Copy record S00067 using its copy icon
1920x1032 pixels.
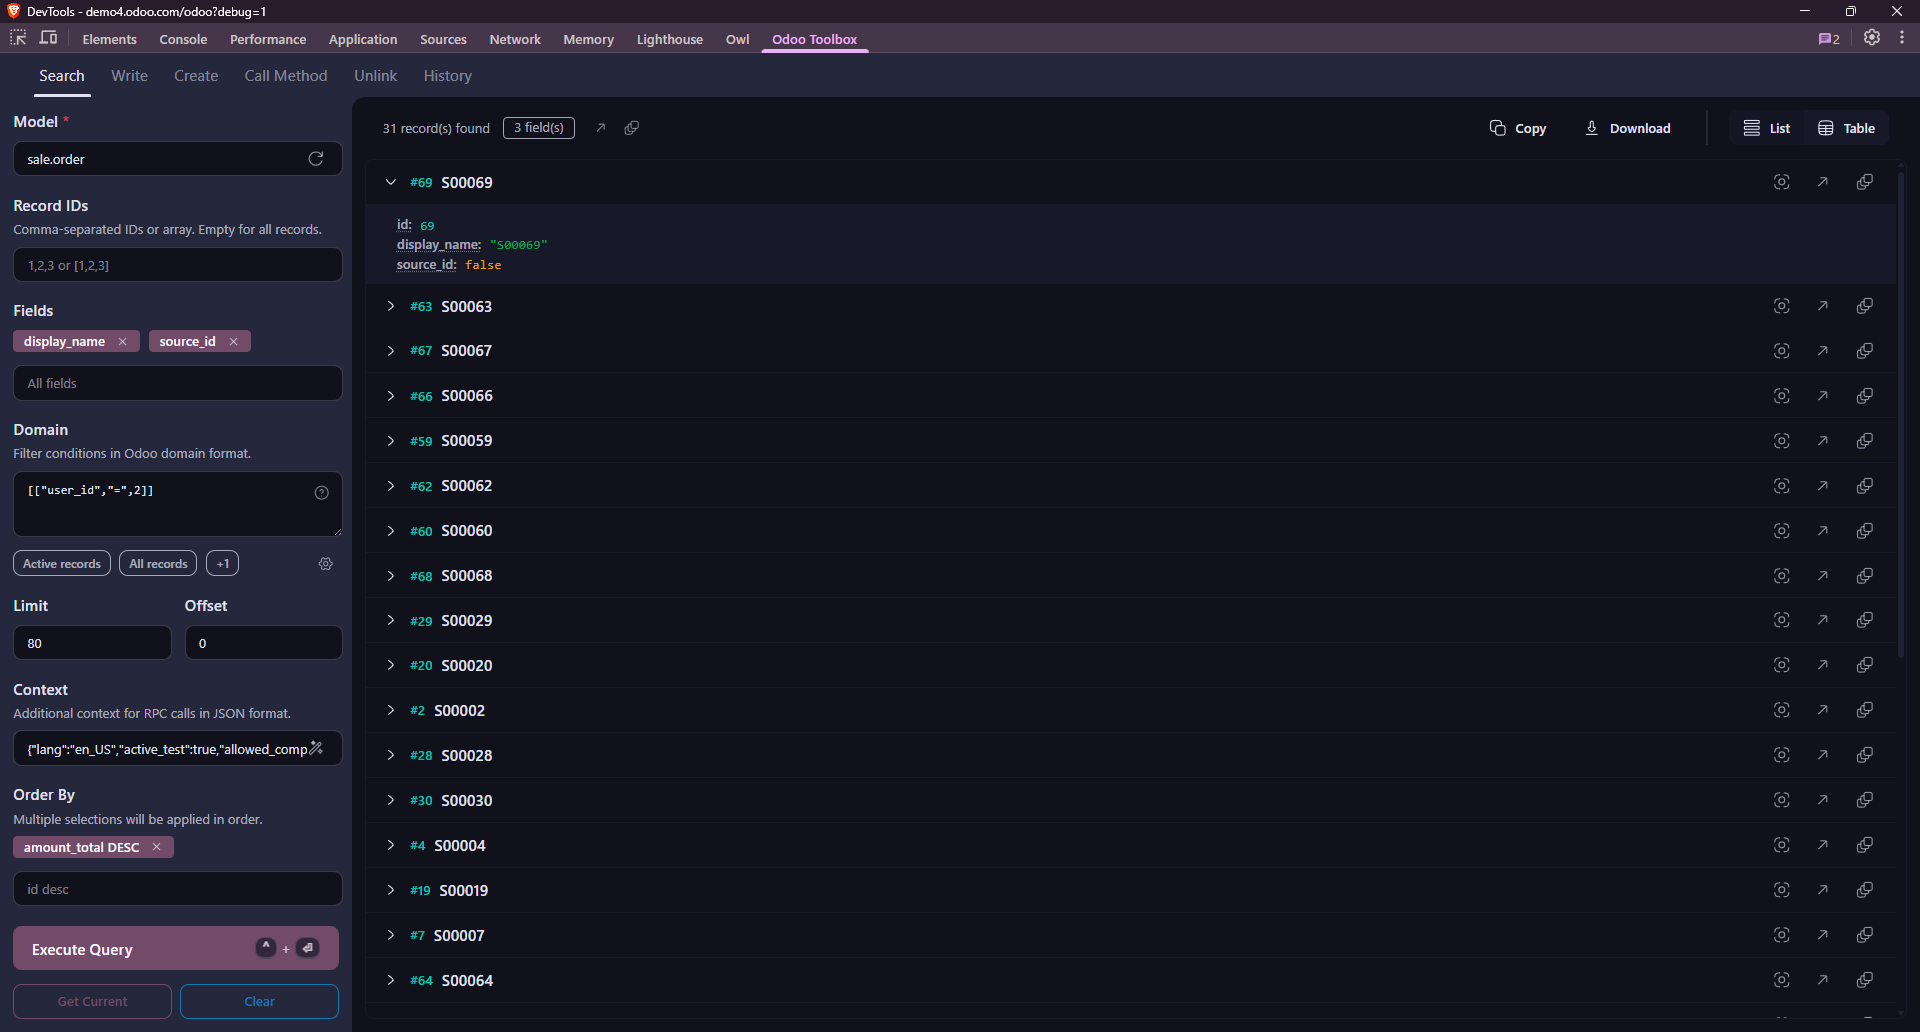click(x=1865, y=350)
